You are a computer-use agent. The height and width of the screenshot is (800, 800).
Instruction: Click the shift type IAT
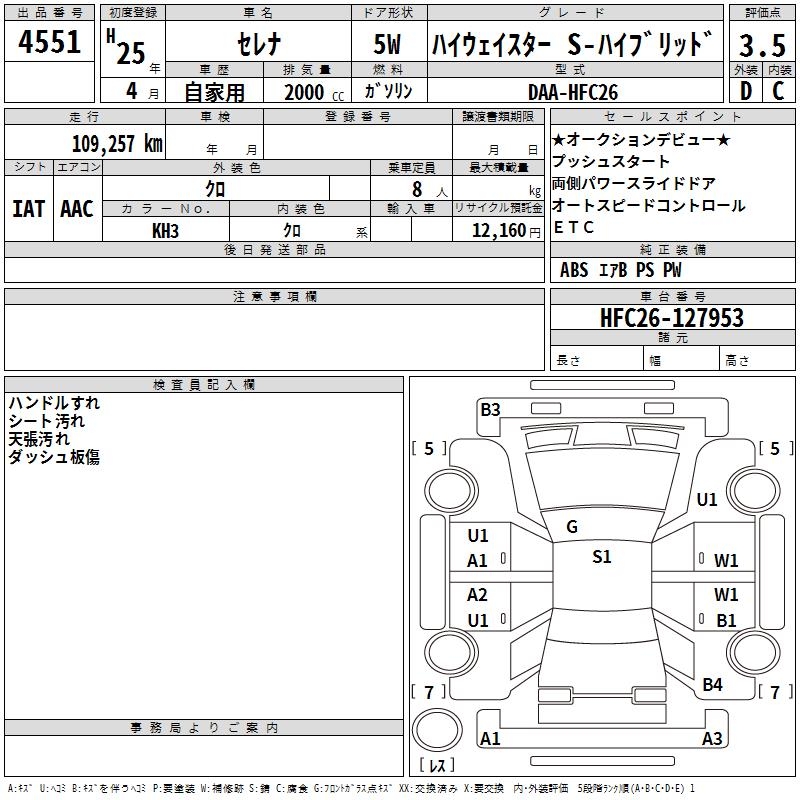click(x=29, y=209)
